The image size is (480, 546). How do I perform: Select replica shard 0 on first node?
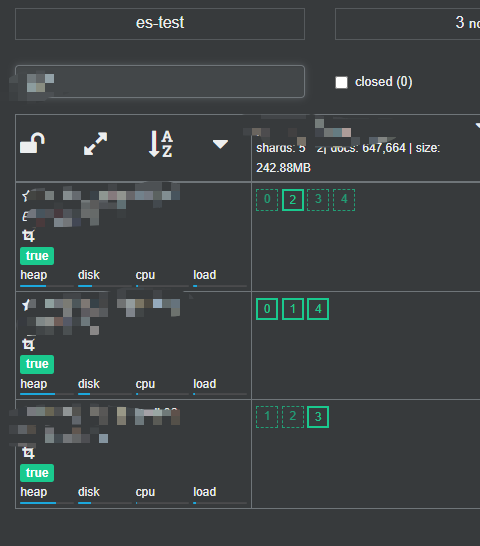pyautogui.click(x=267, y=200)
